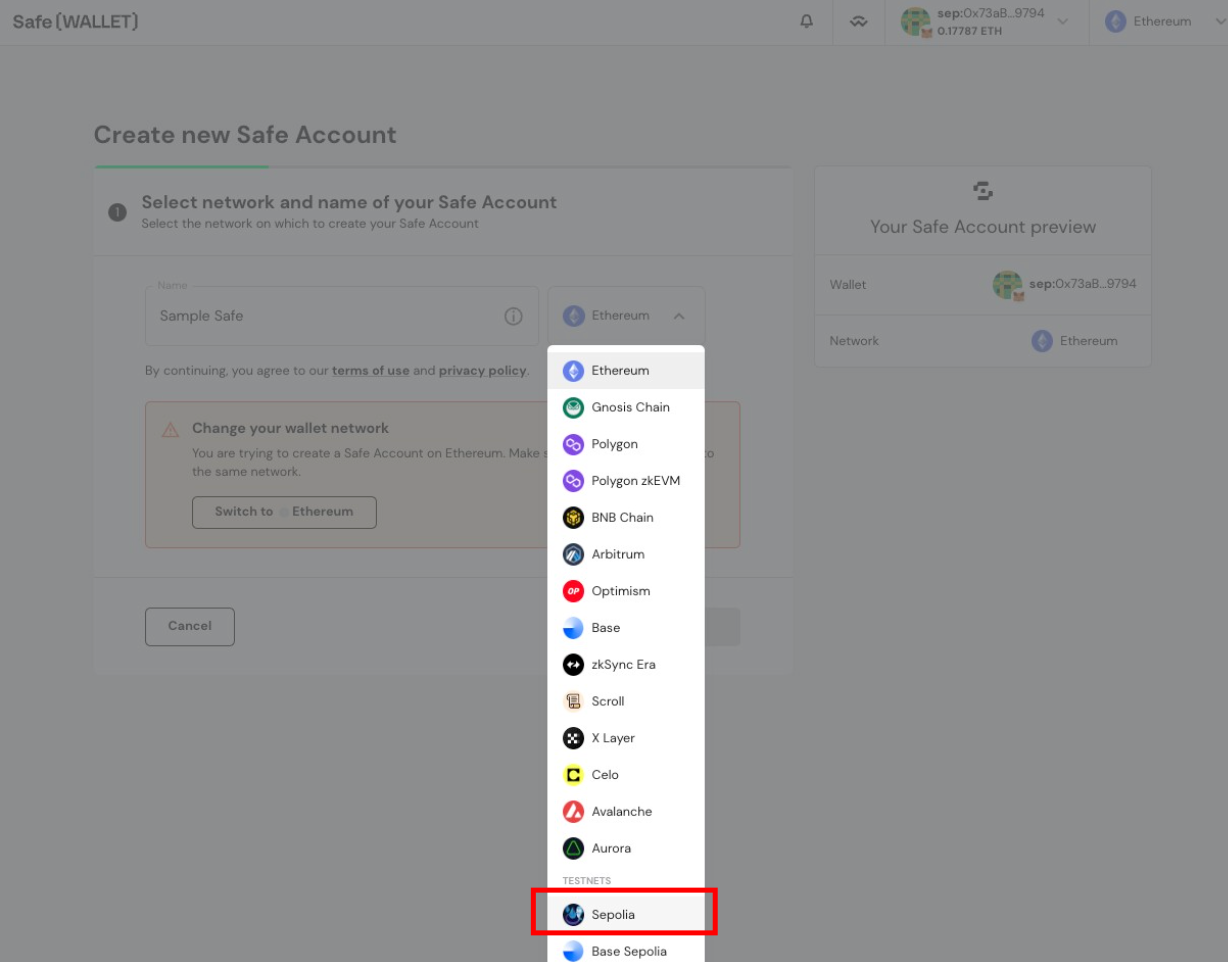Select Polygon zkEVM option
The height and width of the screenshot is (962, 1228).
tap(626, 481)
